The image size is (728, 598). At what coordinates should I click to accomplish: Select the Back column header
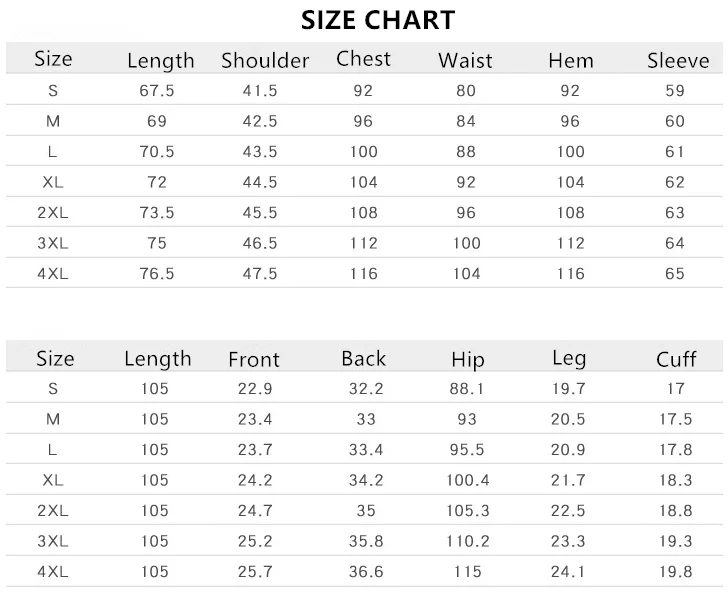tap(363, 358)
